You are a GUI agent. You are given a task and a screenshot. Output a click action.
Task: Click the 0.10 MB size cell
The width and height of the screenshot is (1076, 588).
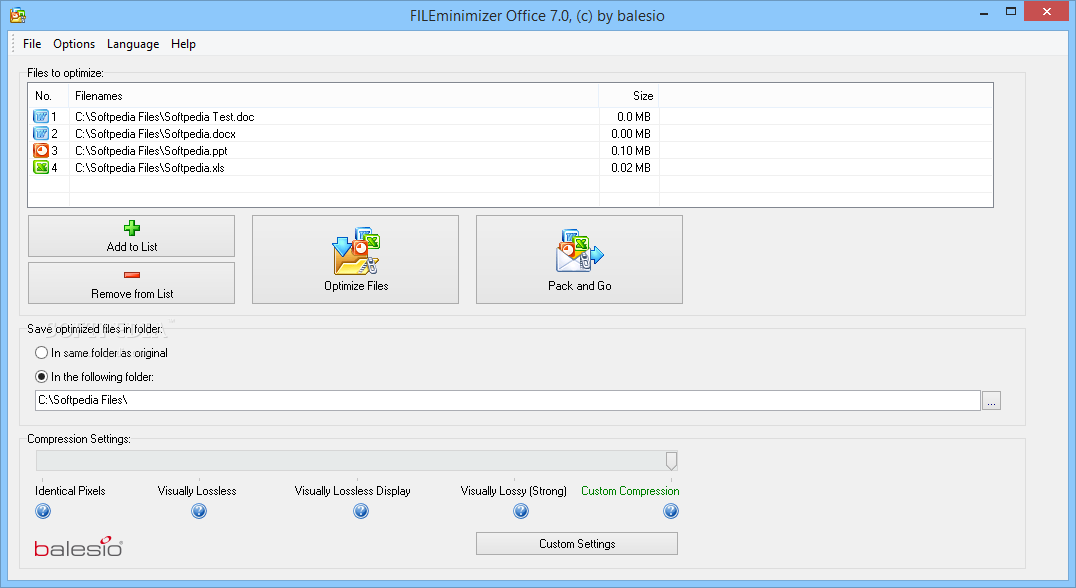click(631, 151)
